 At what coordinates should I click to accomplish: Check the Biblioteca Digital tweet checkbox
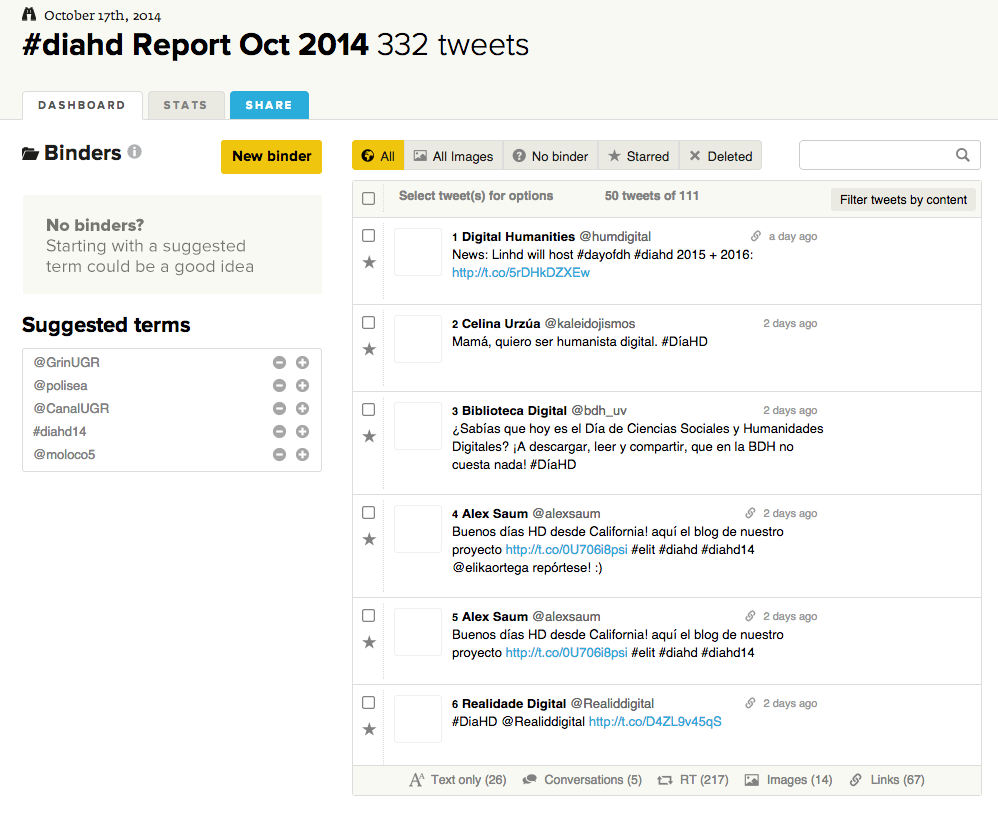point(369,409)
